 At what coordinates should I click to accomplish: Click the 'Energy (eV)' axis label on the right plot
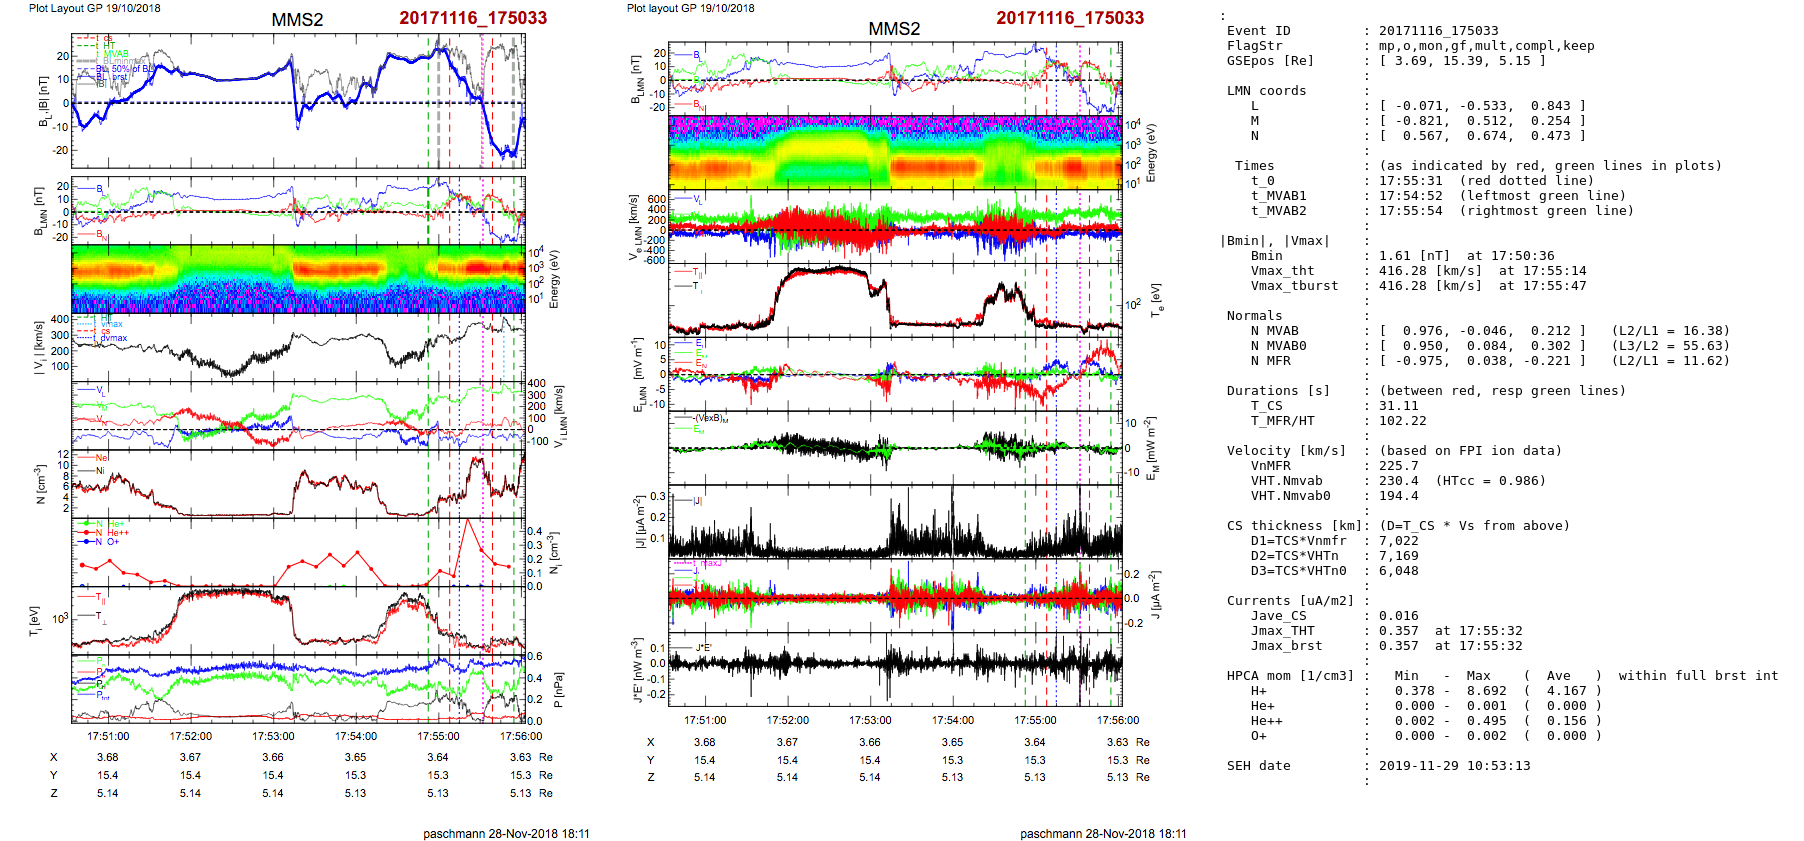(1151, 153)
